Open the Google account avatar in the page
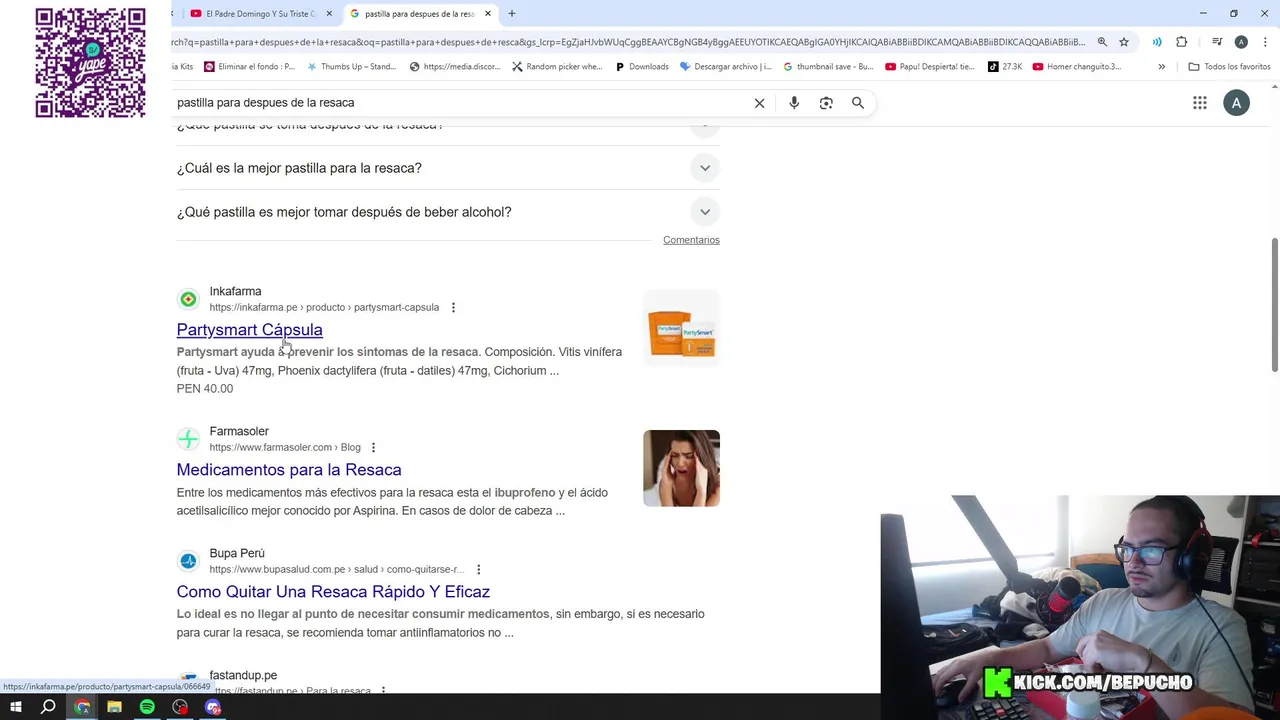Viewport: 1280px width, 720px height. (x=1236, y=103)
